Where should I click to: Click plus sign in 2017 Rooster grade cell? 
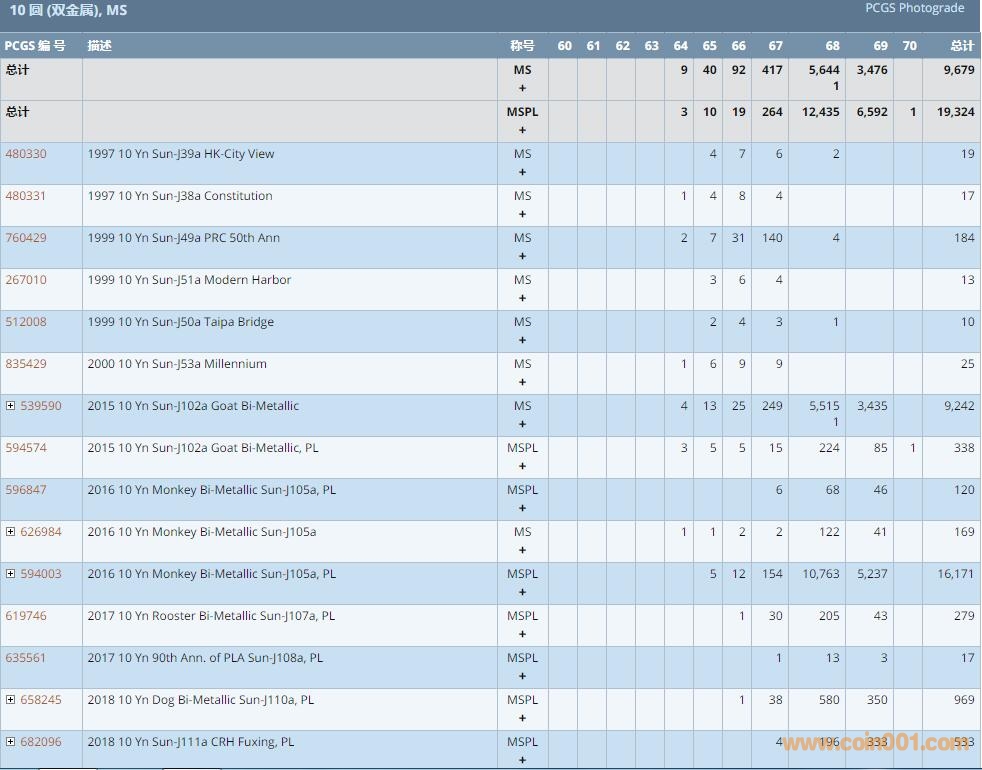tap(522, 634)
